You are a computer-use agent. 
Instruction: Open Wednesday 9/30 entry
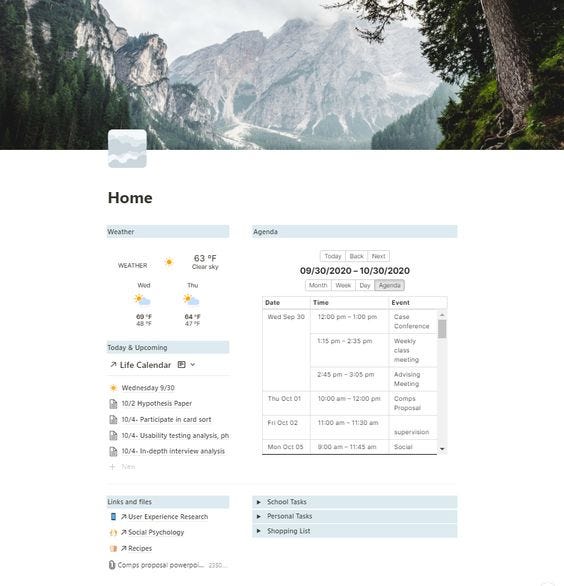[x=148, y=388]
